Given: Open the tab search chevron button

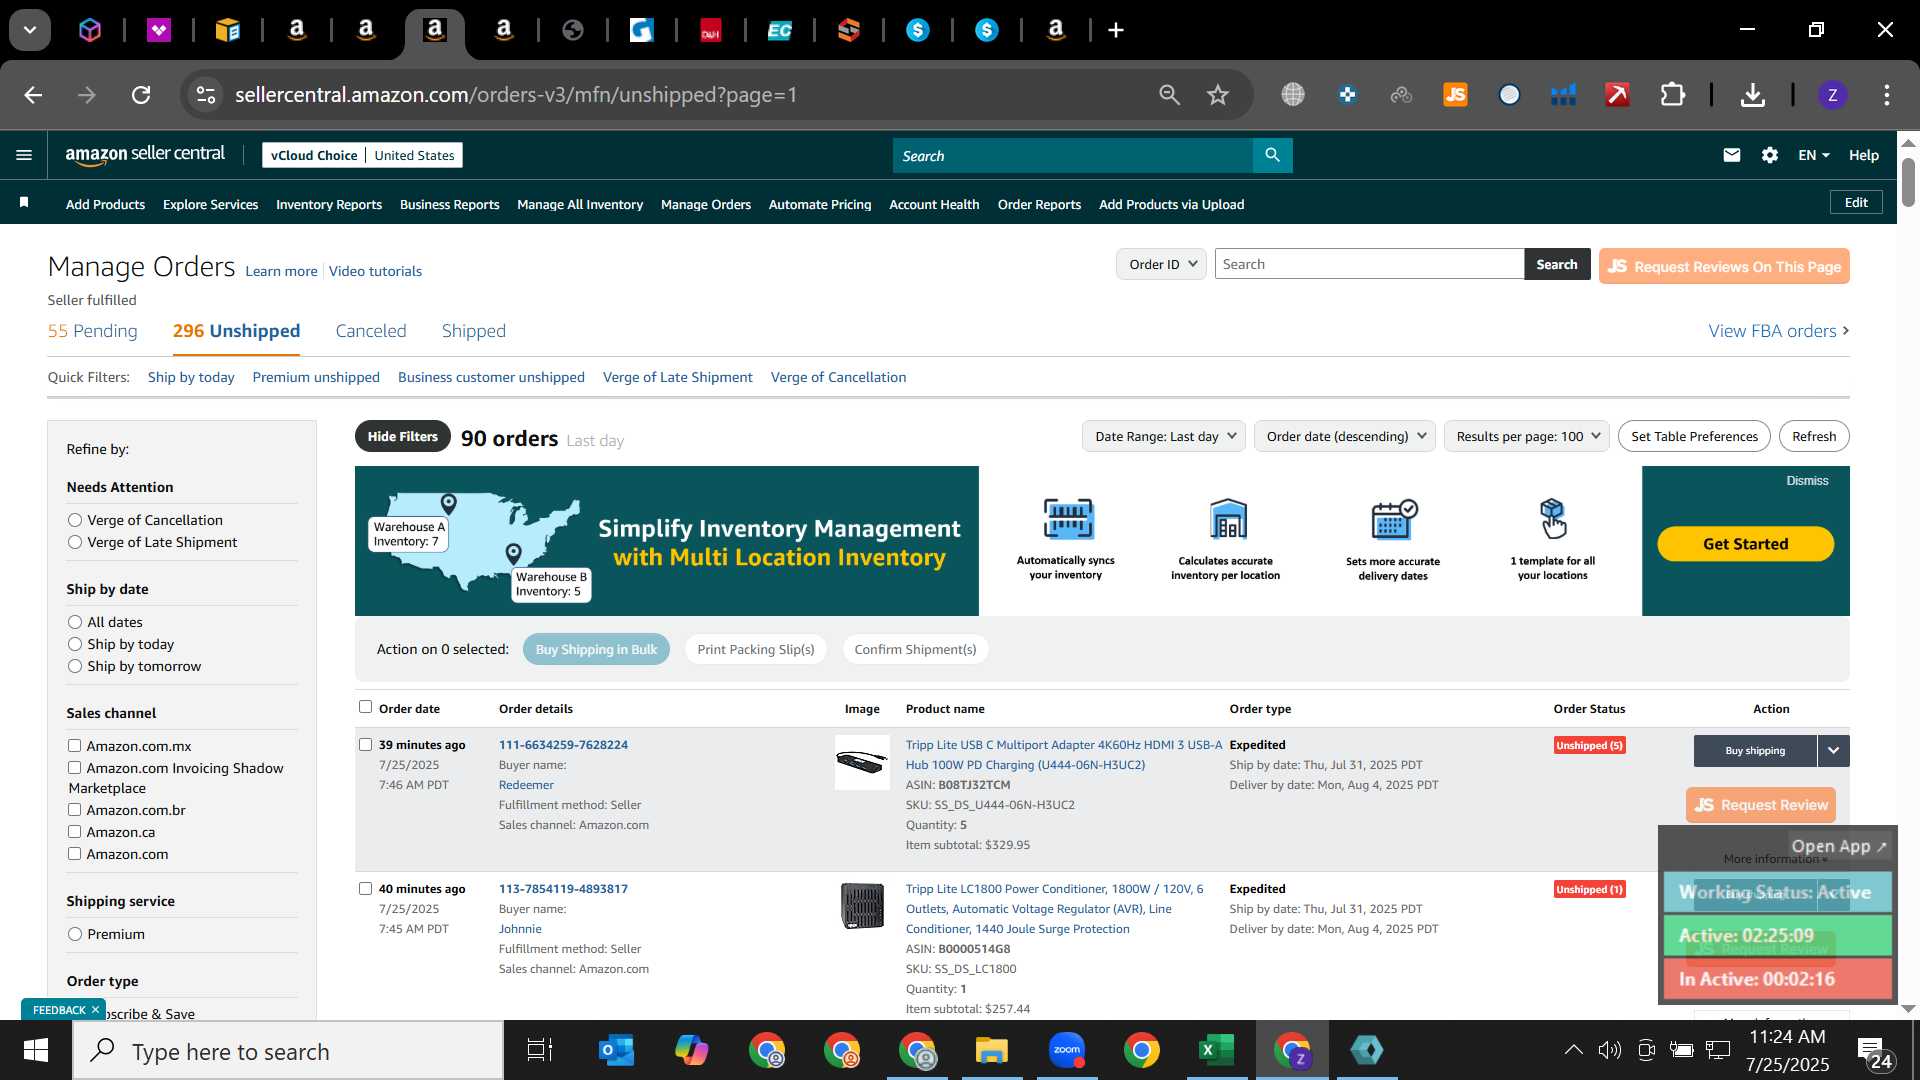Looking at the screenshot, I should tap(30, 30).
